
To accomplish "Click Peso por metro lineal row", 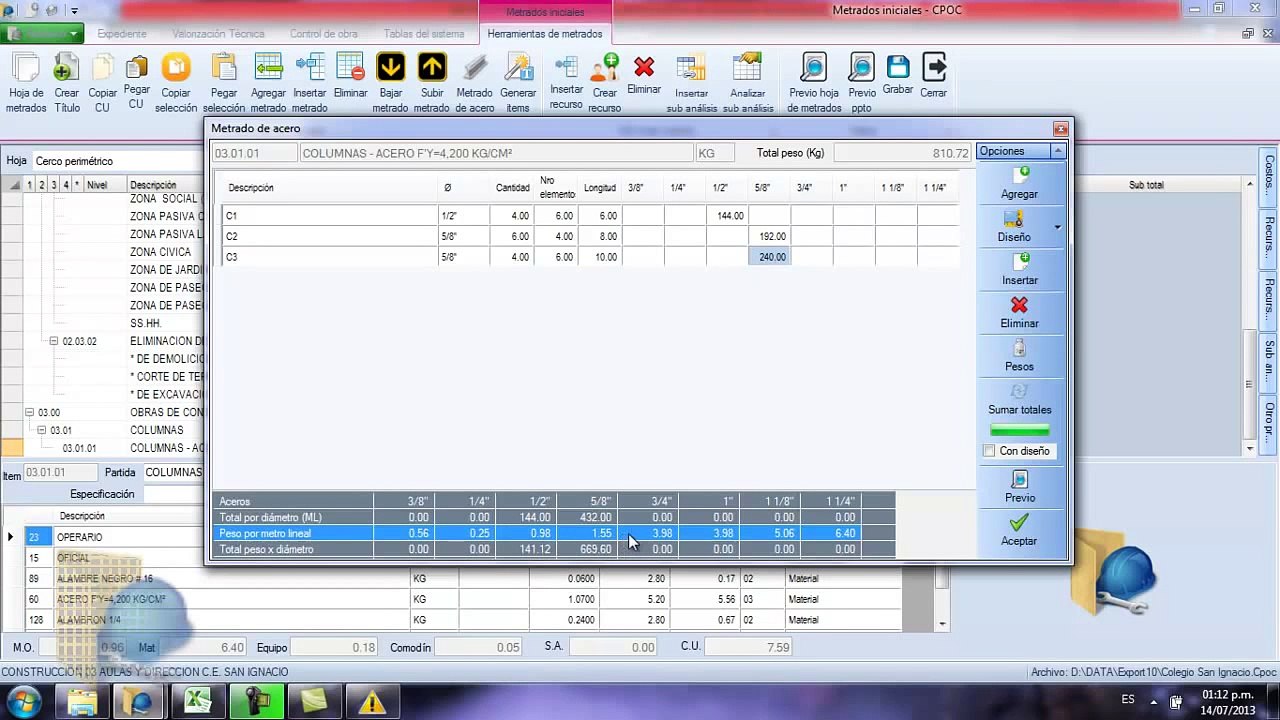I will tap(555, 533).
